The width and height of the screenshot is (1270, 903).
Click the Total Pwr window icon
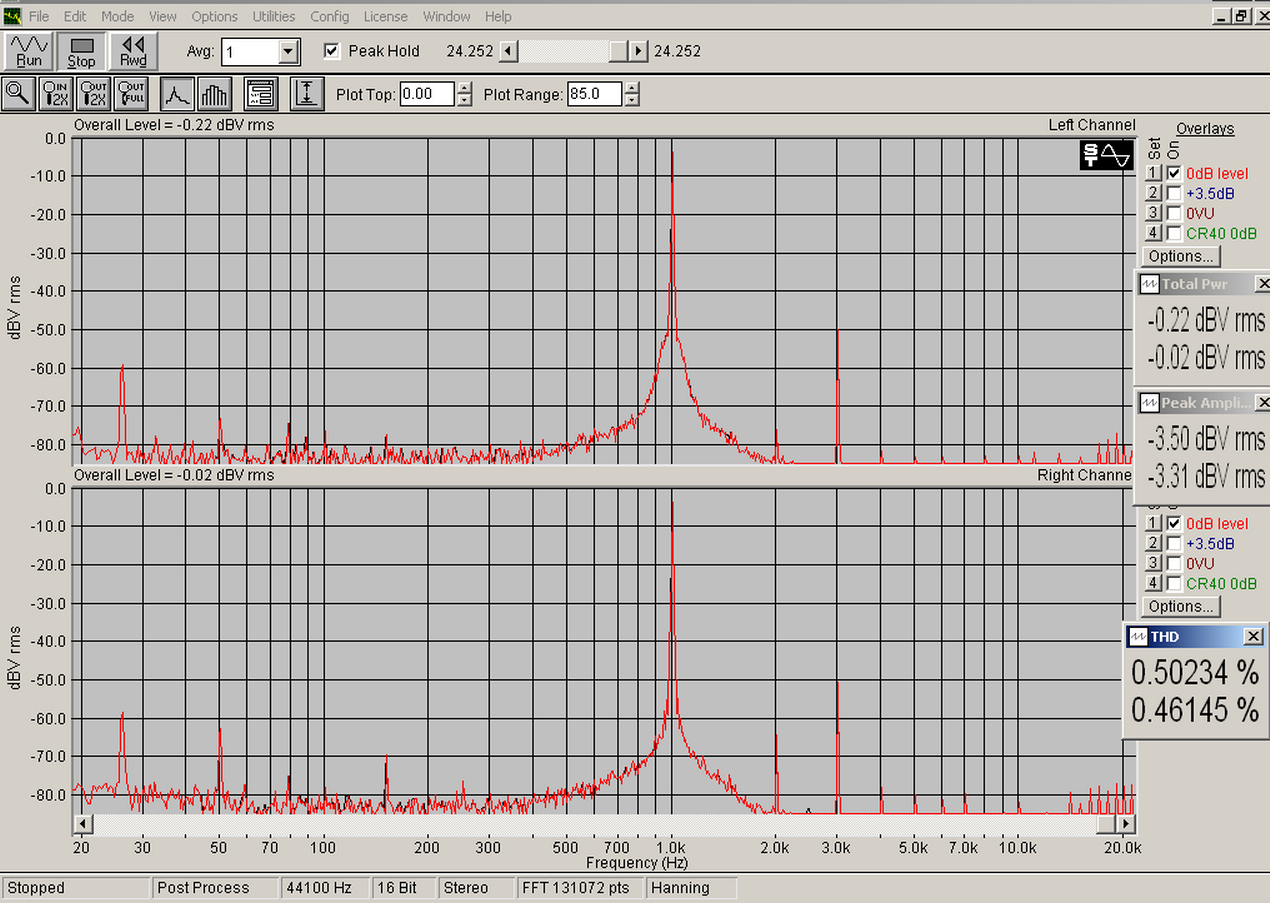pyautogui.click(x=1150, y=284)
